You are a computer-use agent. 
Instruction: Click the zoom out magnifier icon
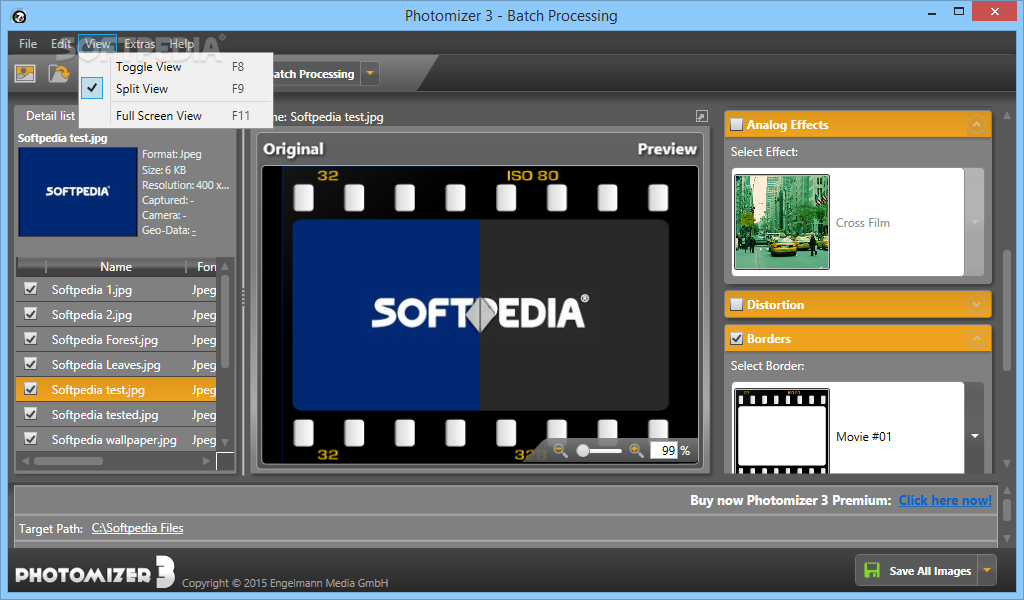pos(560,450)
